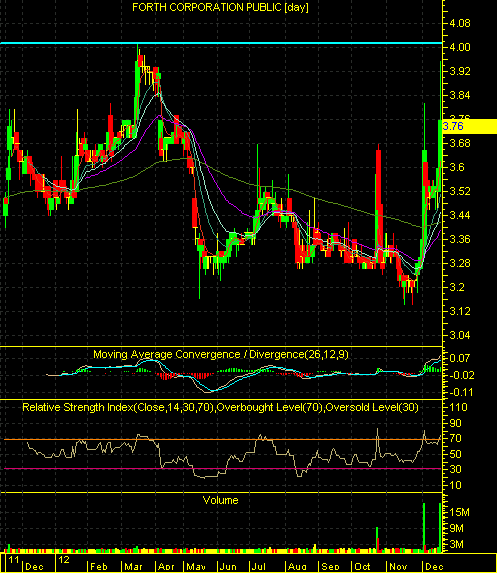Click the 3.52 price axis label
The image size is (497, 573).
pyautogui.click(x=460, y=191)
